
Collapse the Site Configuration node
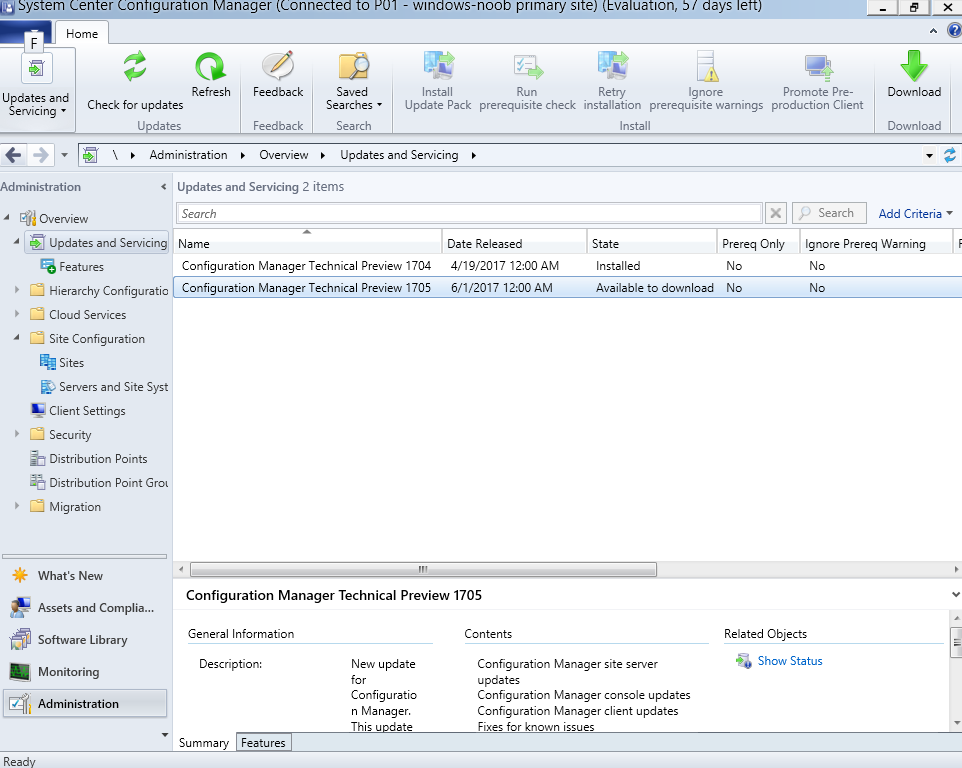[x=17, y=337]
